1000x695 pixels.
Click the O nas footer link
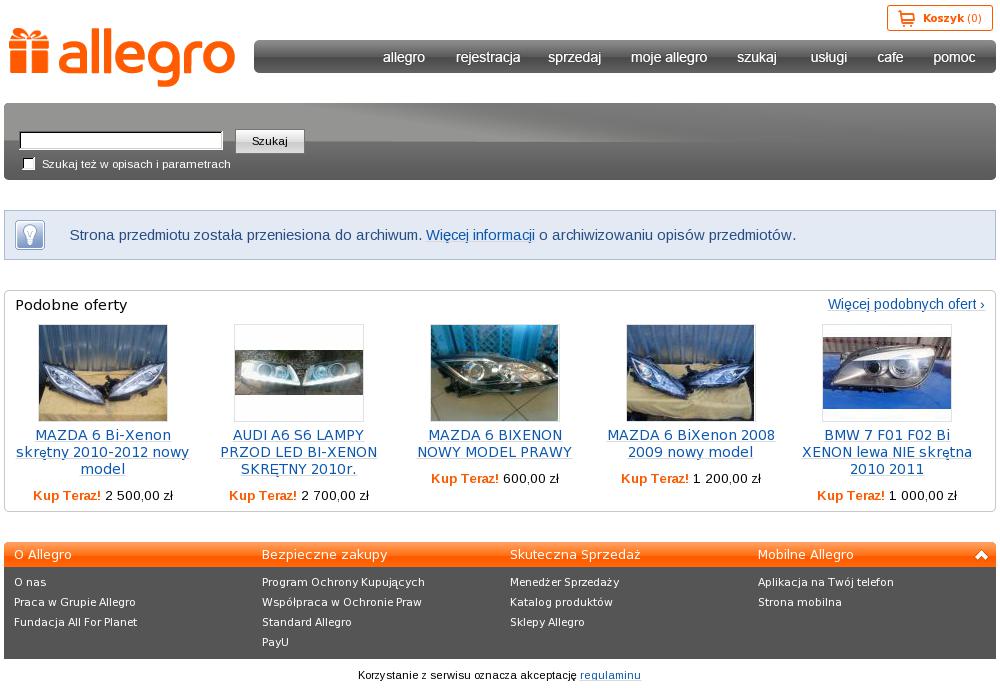tap(30, 582)
